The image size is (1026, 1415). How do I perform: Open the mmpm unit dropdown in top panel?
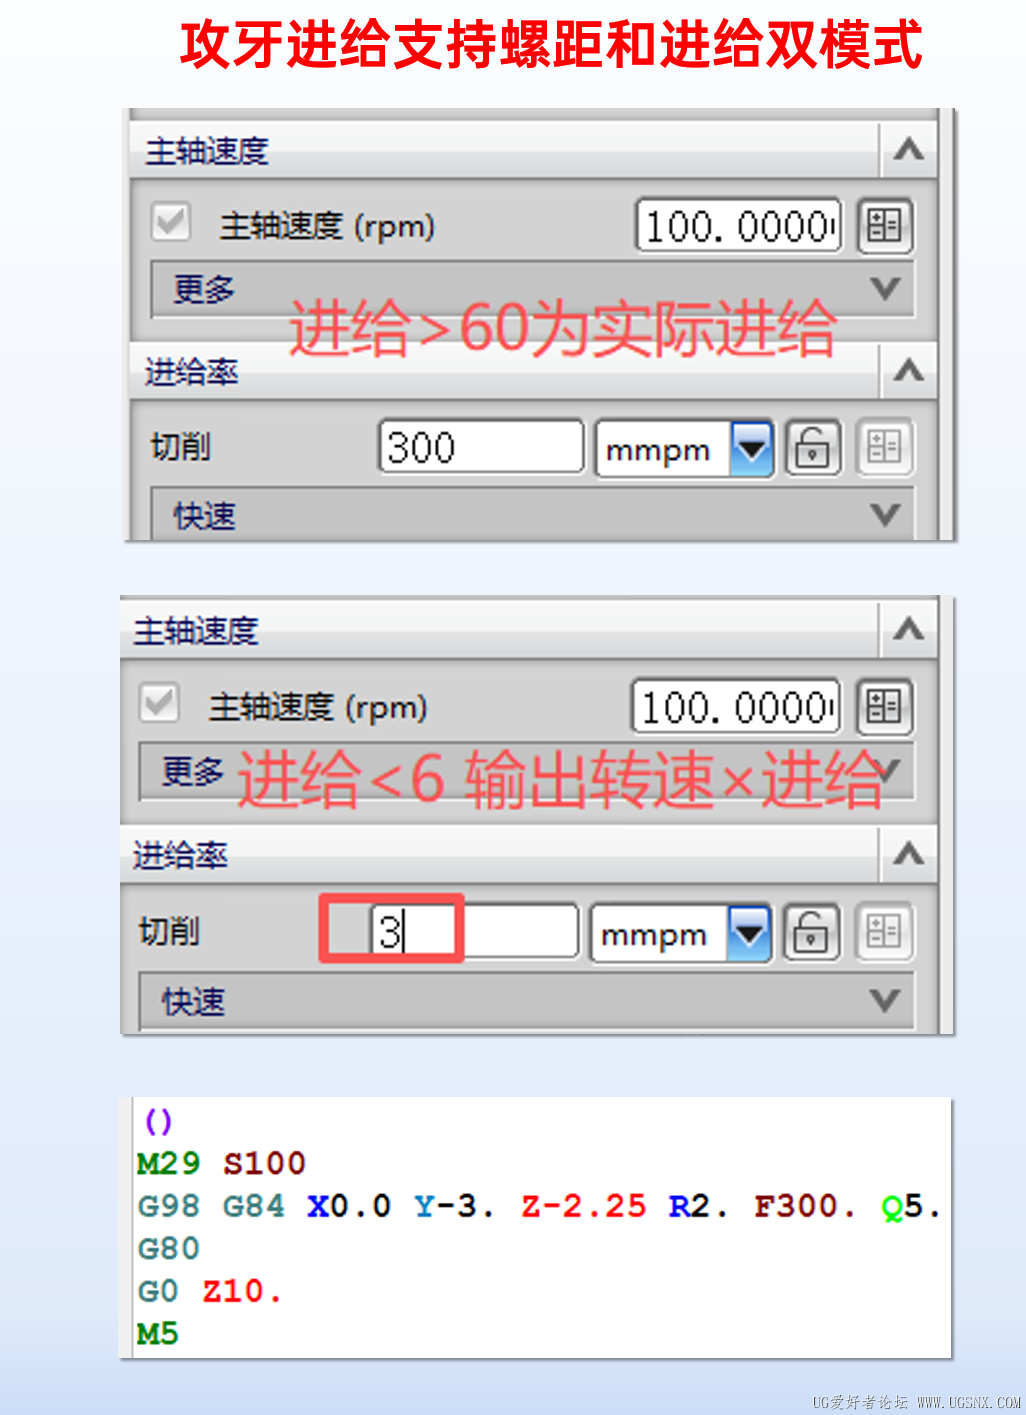tap(750, 449)
